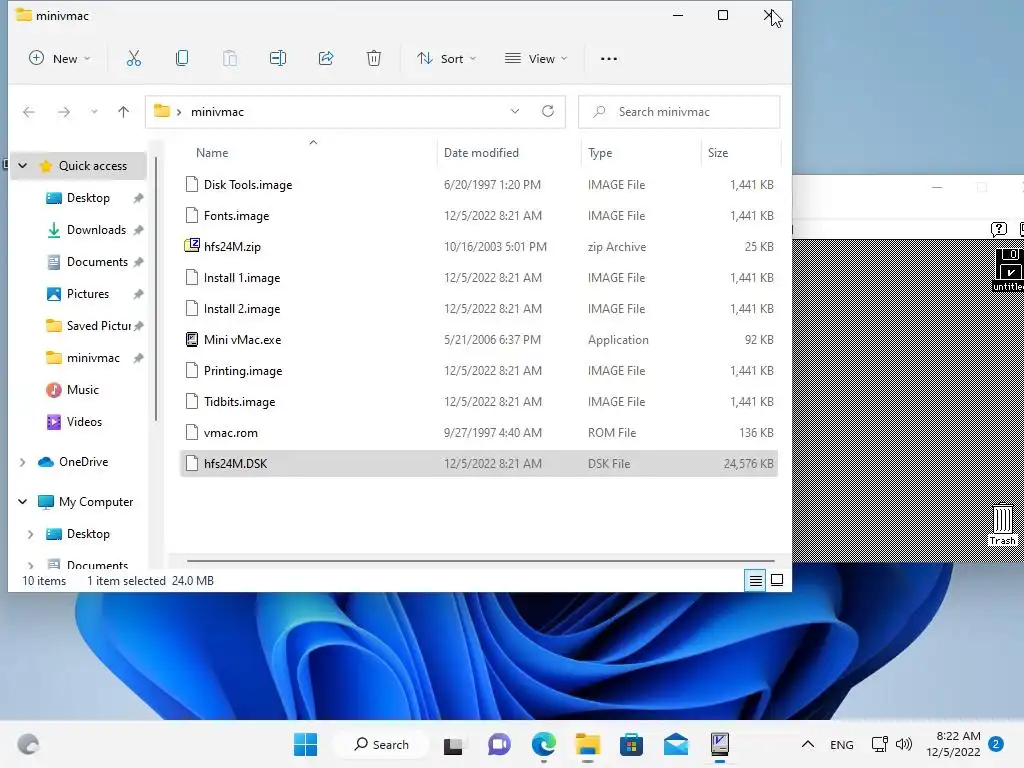The image size is (1024, 768).
Task: Click the Delete trash icon in toolbar
Action: pyautogui.click(x=374, y=59)
